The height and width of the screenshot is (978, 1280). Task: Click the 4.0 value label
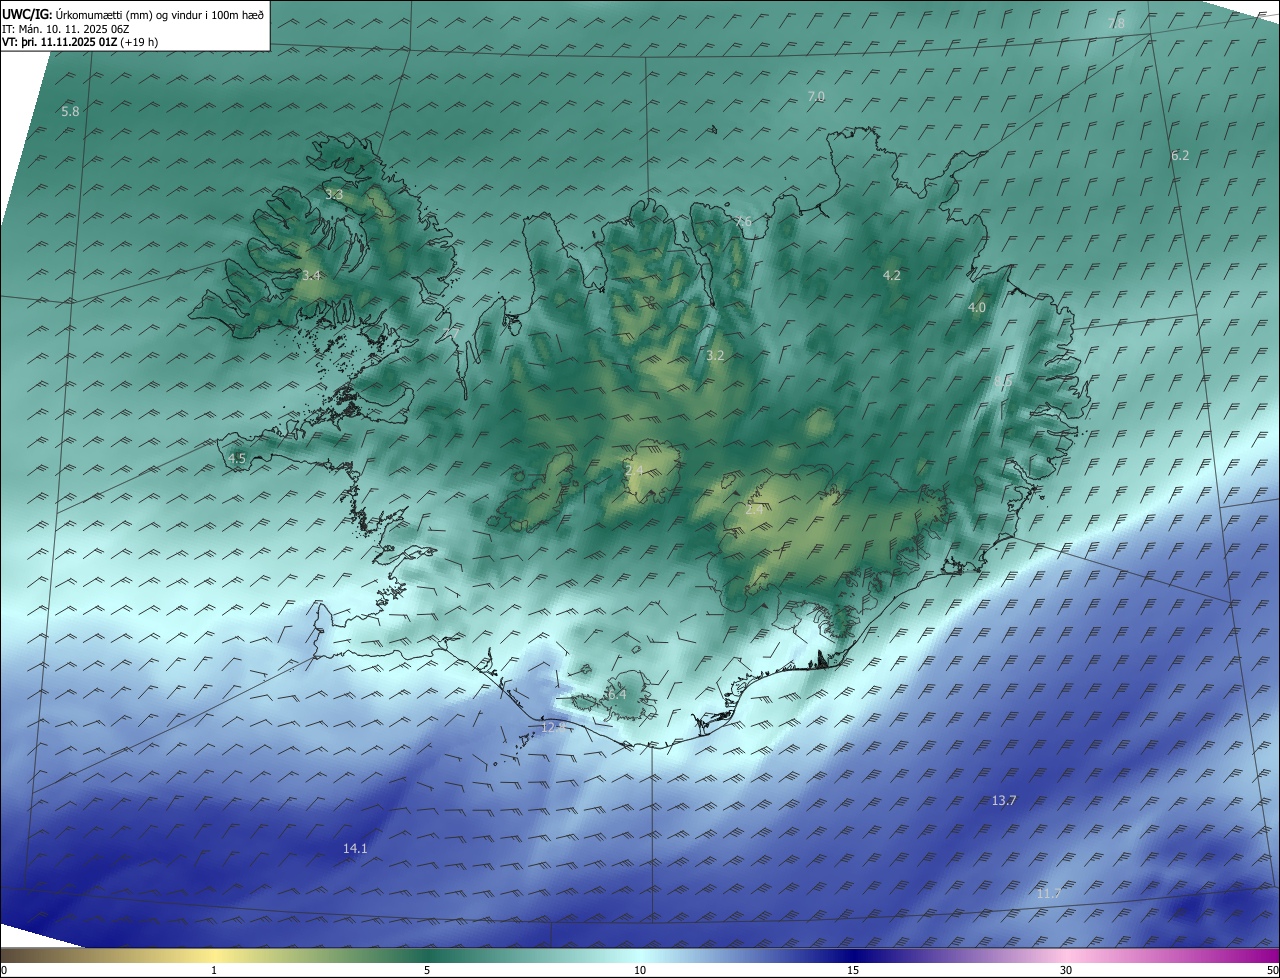coord(977,308)
